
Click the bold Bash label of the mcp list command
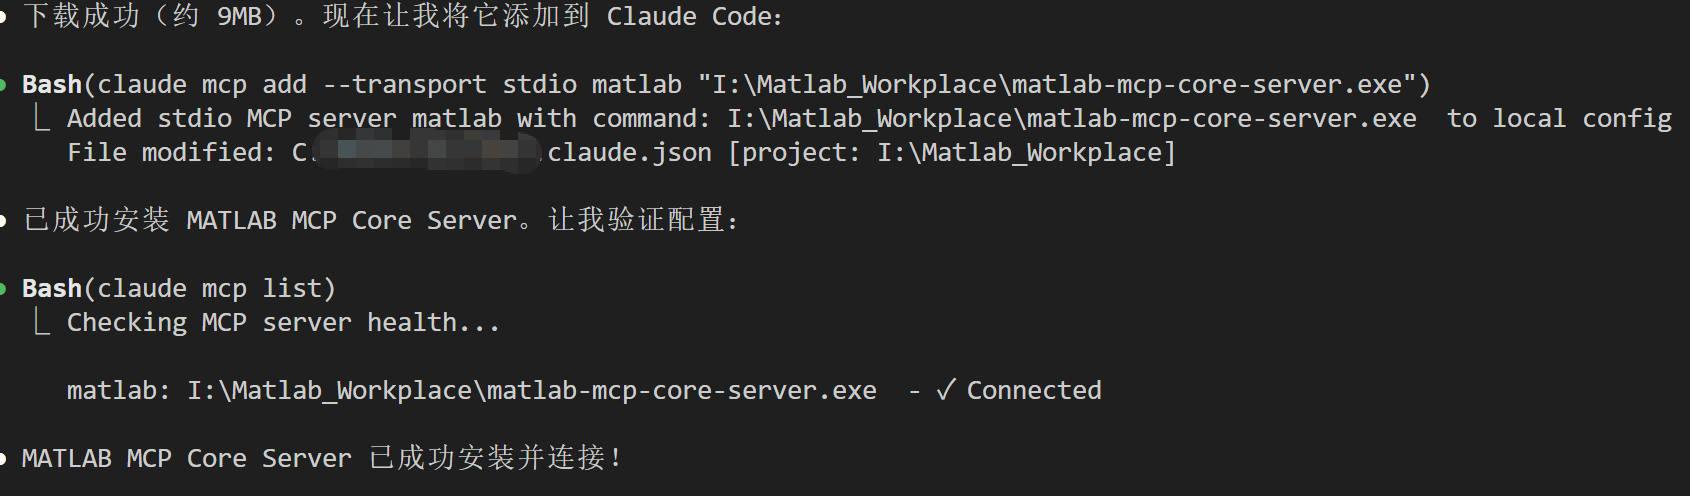52,288
